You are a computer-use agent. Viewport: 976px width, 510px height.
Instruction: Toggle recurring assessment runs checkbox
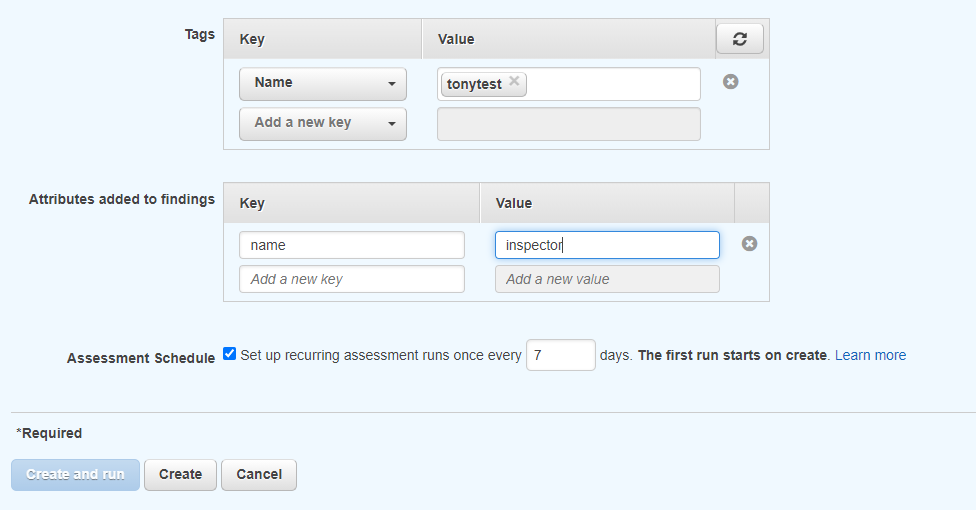[230, 354]
